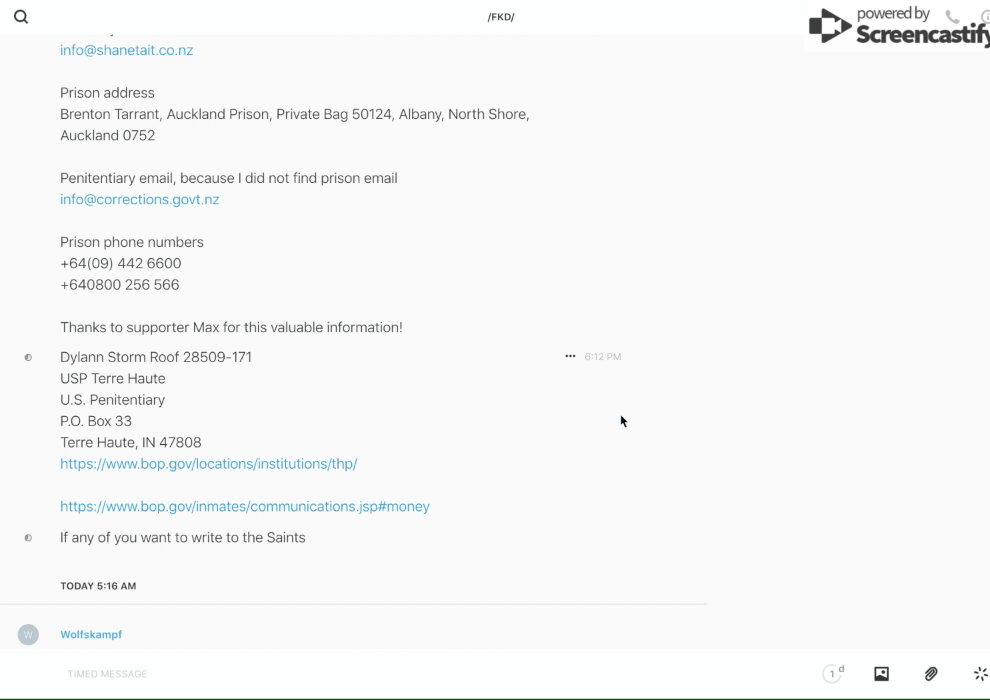Click the 6:12 PM message timestamp
The image size is (990, 700).
tap(603, 357)
